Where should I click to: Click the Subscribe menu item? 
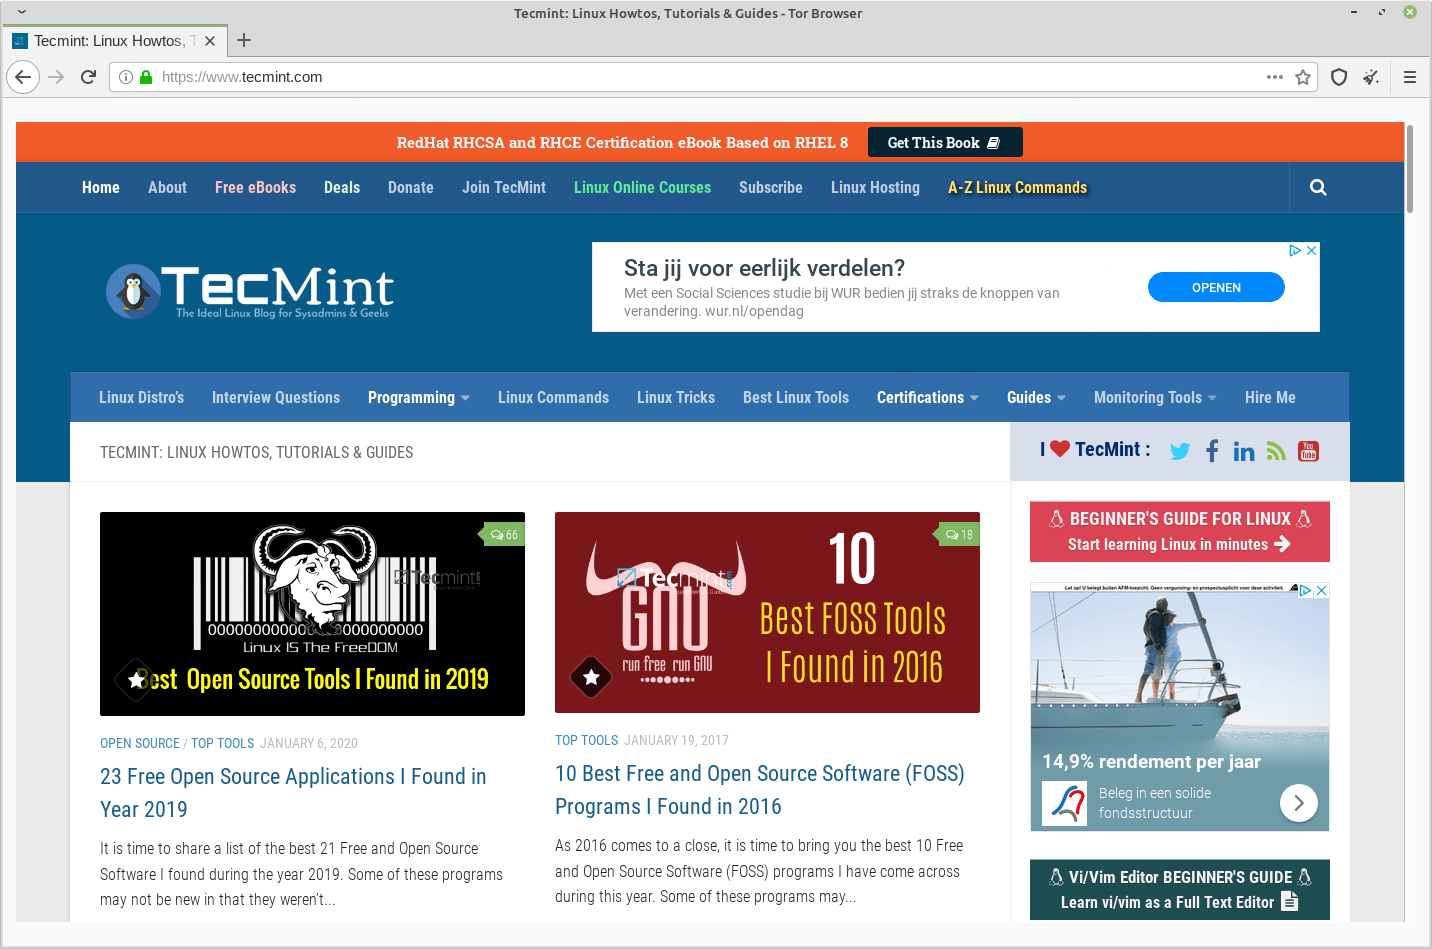point(771,187)
